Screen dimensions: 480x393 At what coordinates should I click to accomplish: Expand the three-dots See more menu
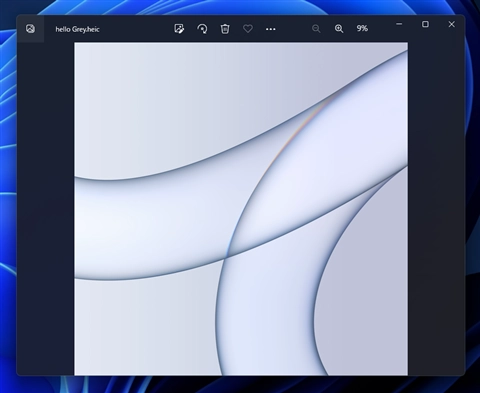pyautogui.click(x=271, y=29)
